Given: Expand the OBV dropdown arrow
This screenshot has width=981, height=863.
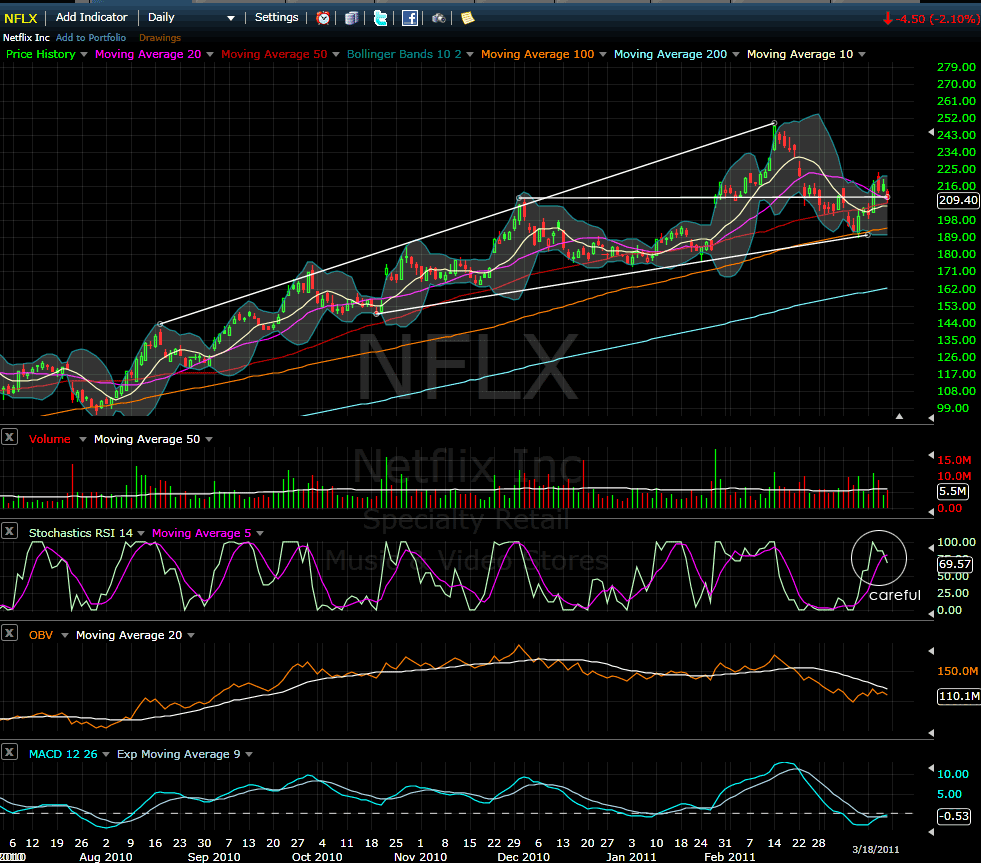Looking at the screenshot, I should (x=64, y=635).
